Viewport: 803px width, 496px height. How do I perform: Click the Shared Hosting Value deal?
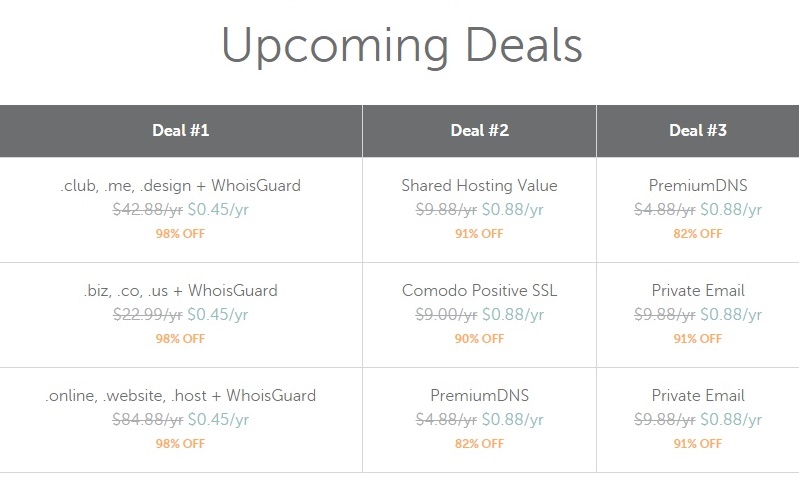point(479,185)
